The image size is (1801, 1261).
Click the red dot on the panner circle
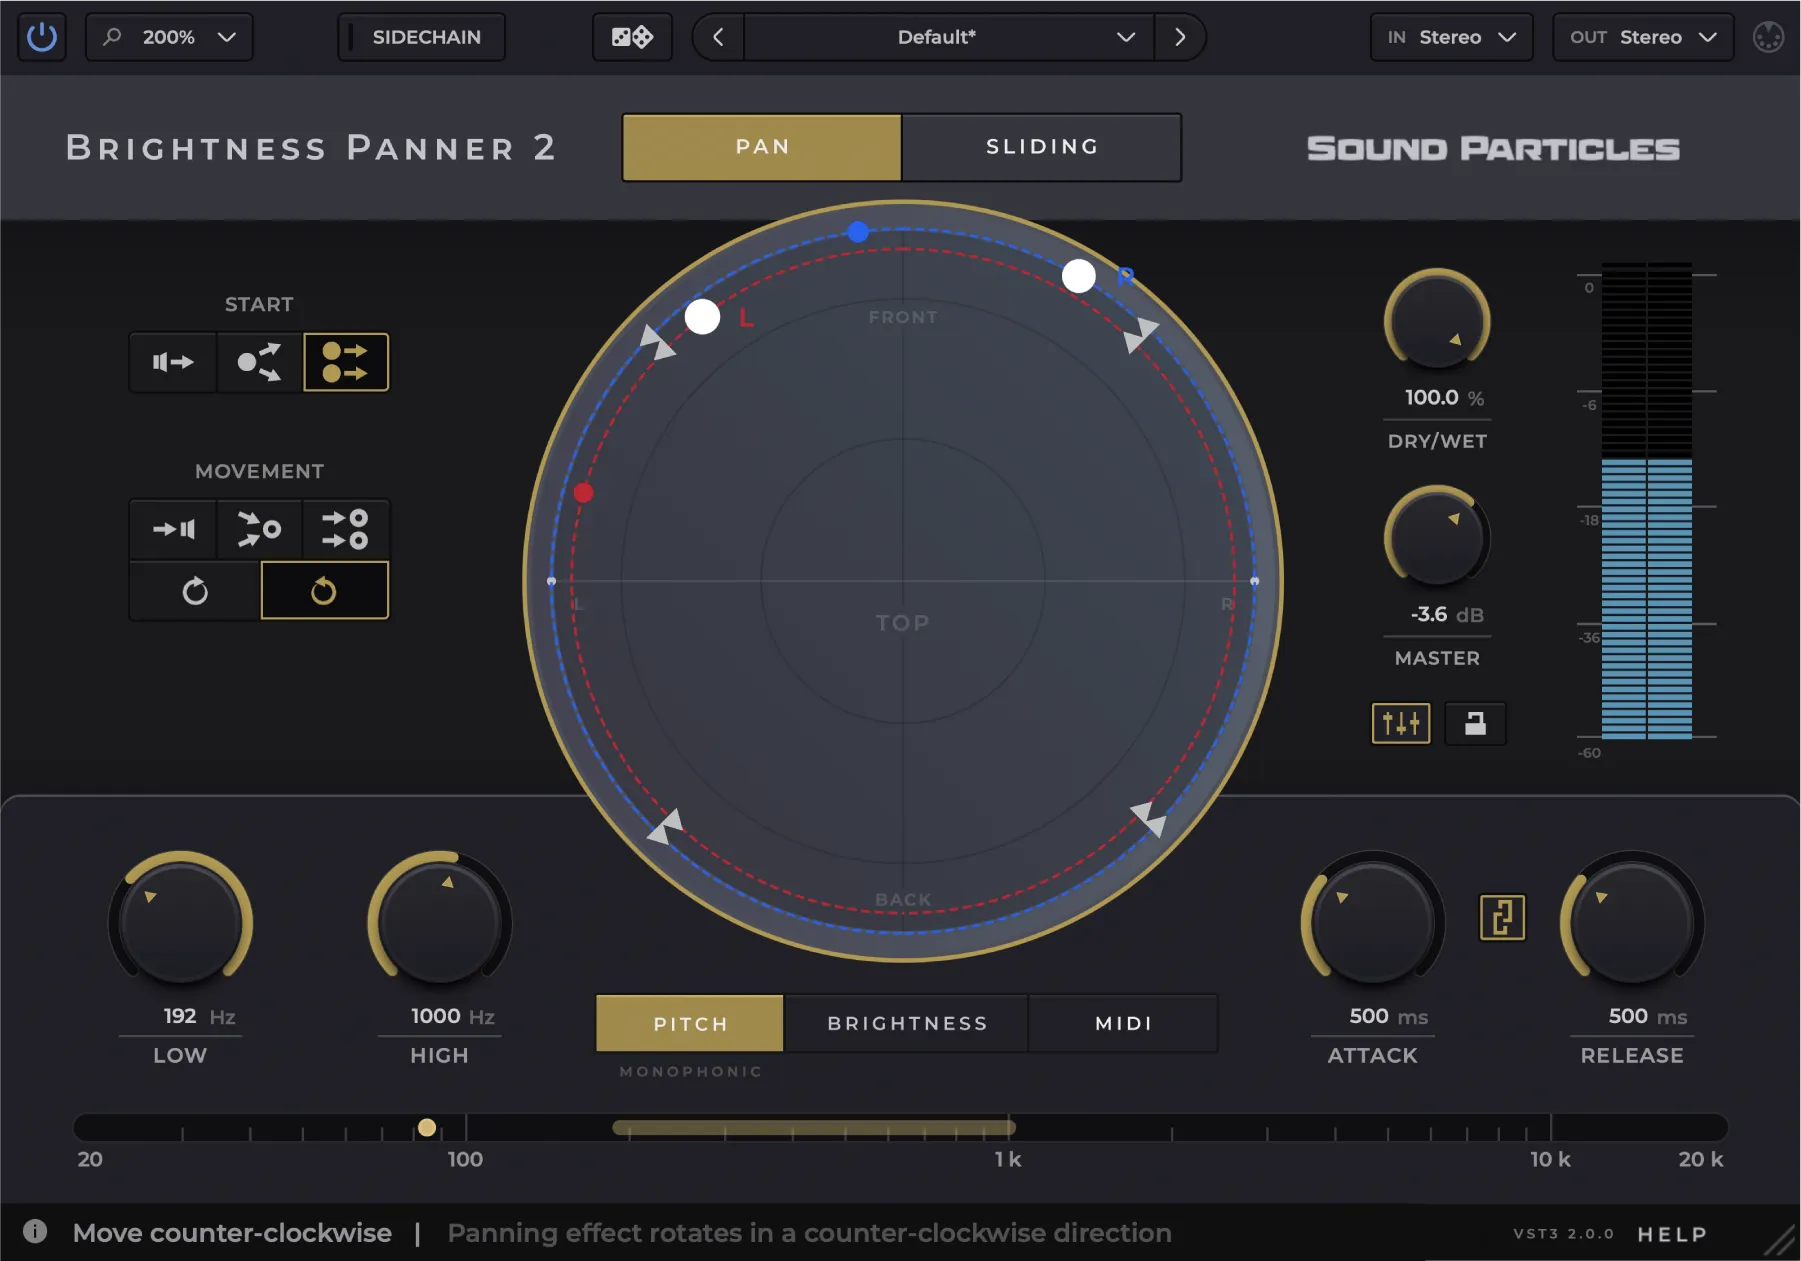click(584, 492)
